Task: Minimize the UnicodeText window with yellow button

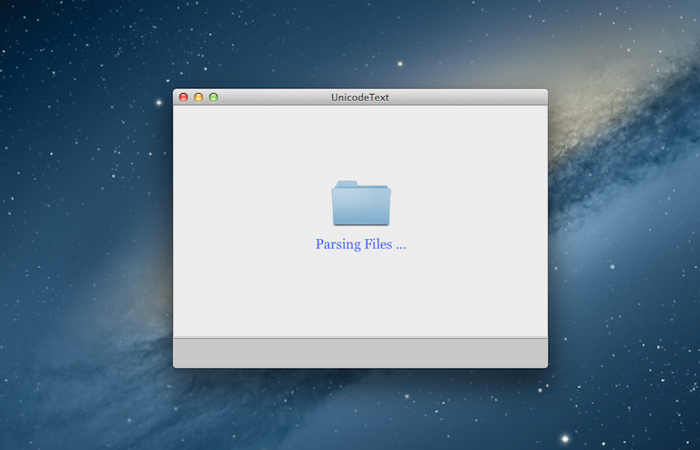Action: 199,97
